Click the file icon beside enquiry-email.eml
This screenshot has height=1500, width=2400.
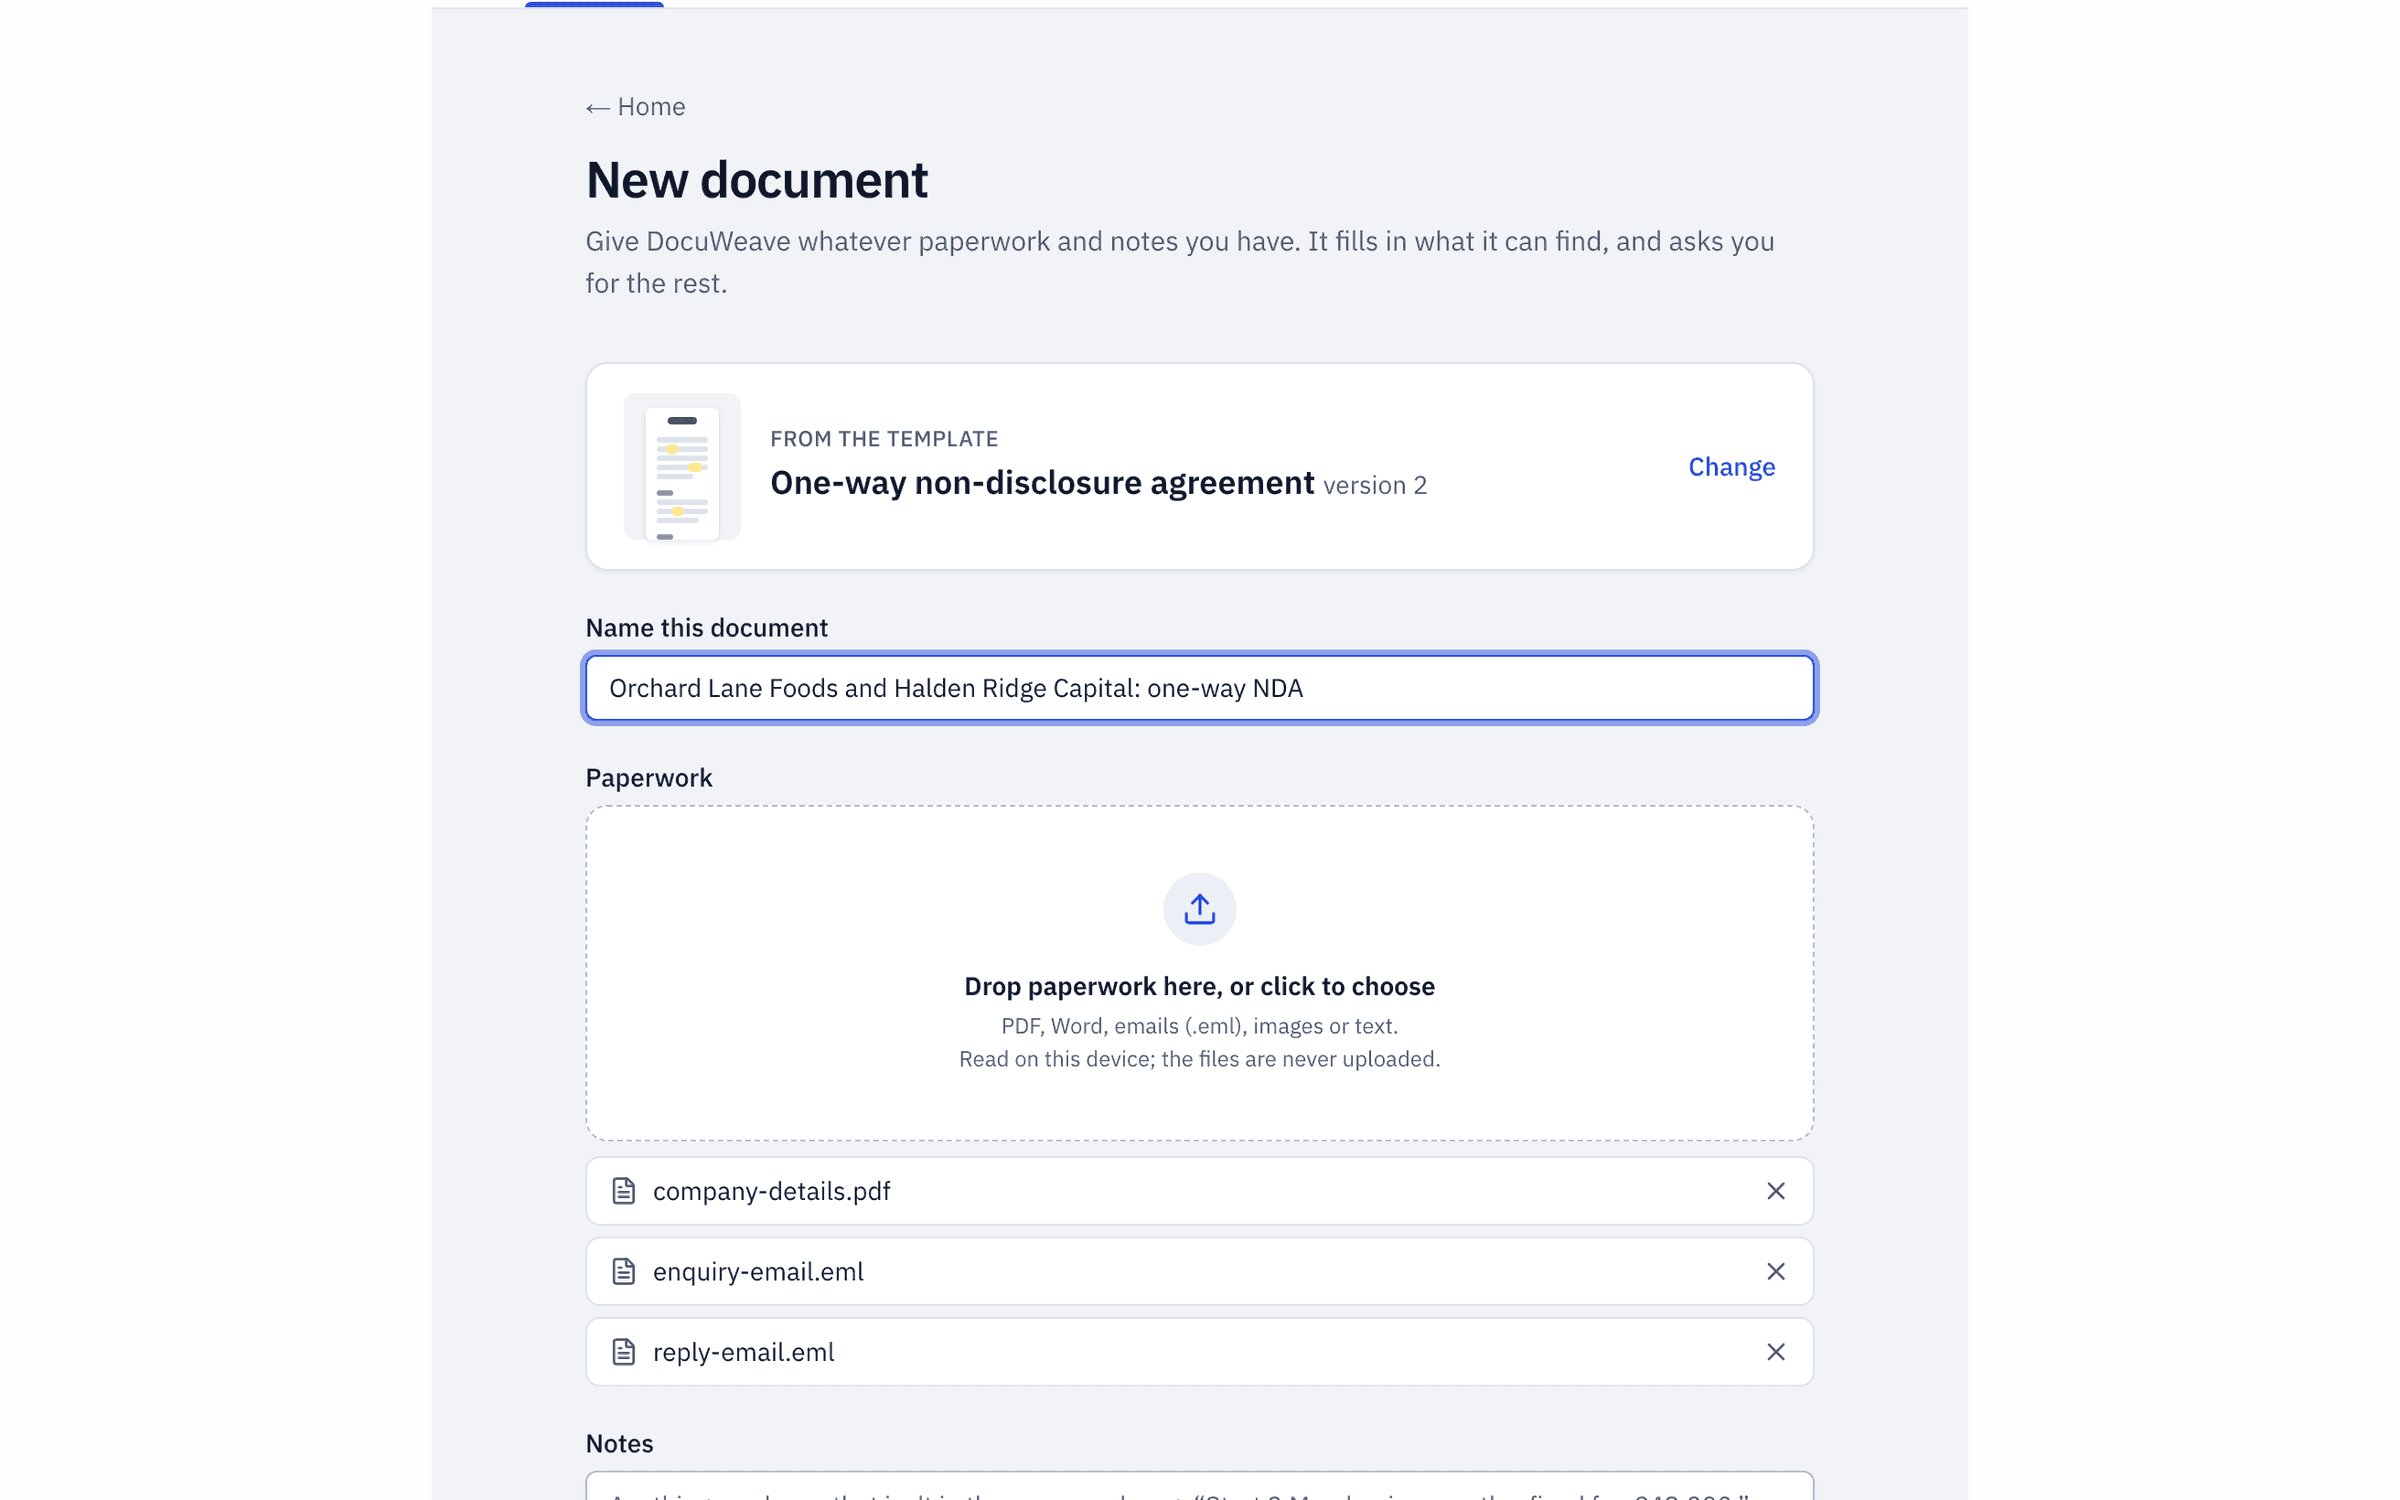tap(624, 1271)
